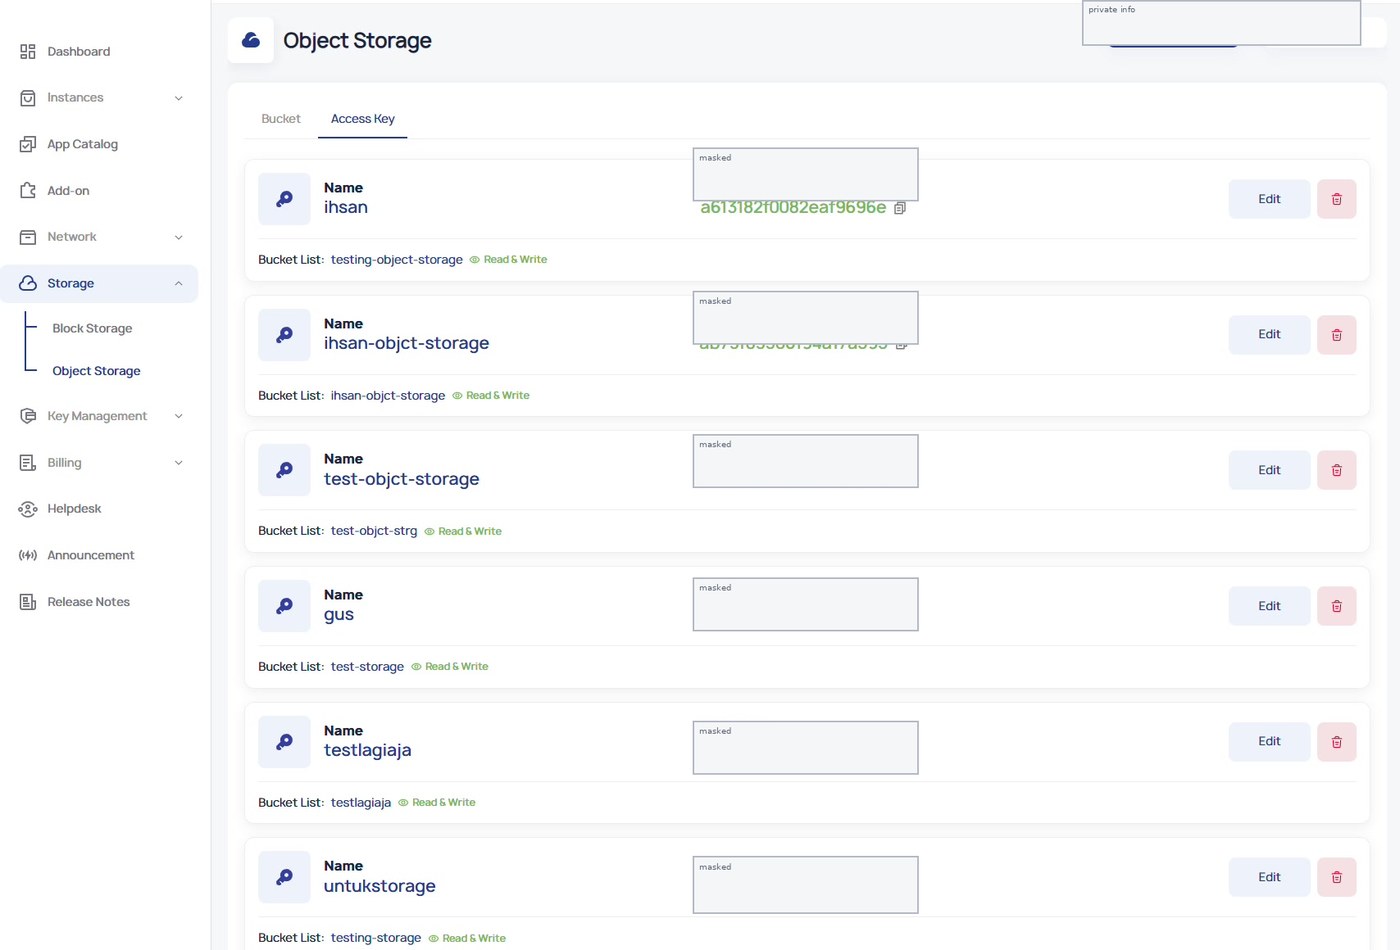Click the test-objct-strg bucket name
Viewport: 1400px width, 950px height.
pos(374,531)
